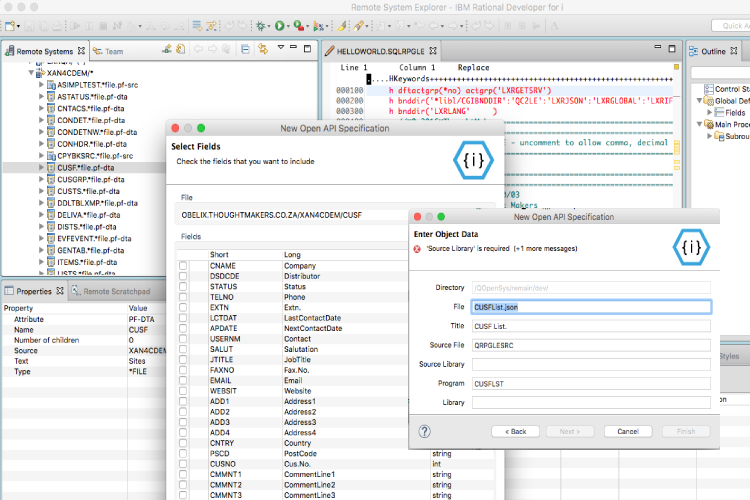Check the EMAIL field checkbox

[183, 380]
